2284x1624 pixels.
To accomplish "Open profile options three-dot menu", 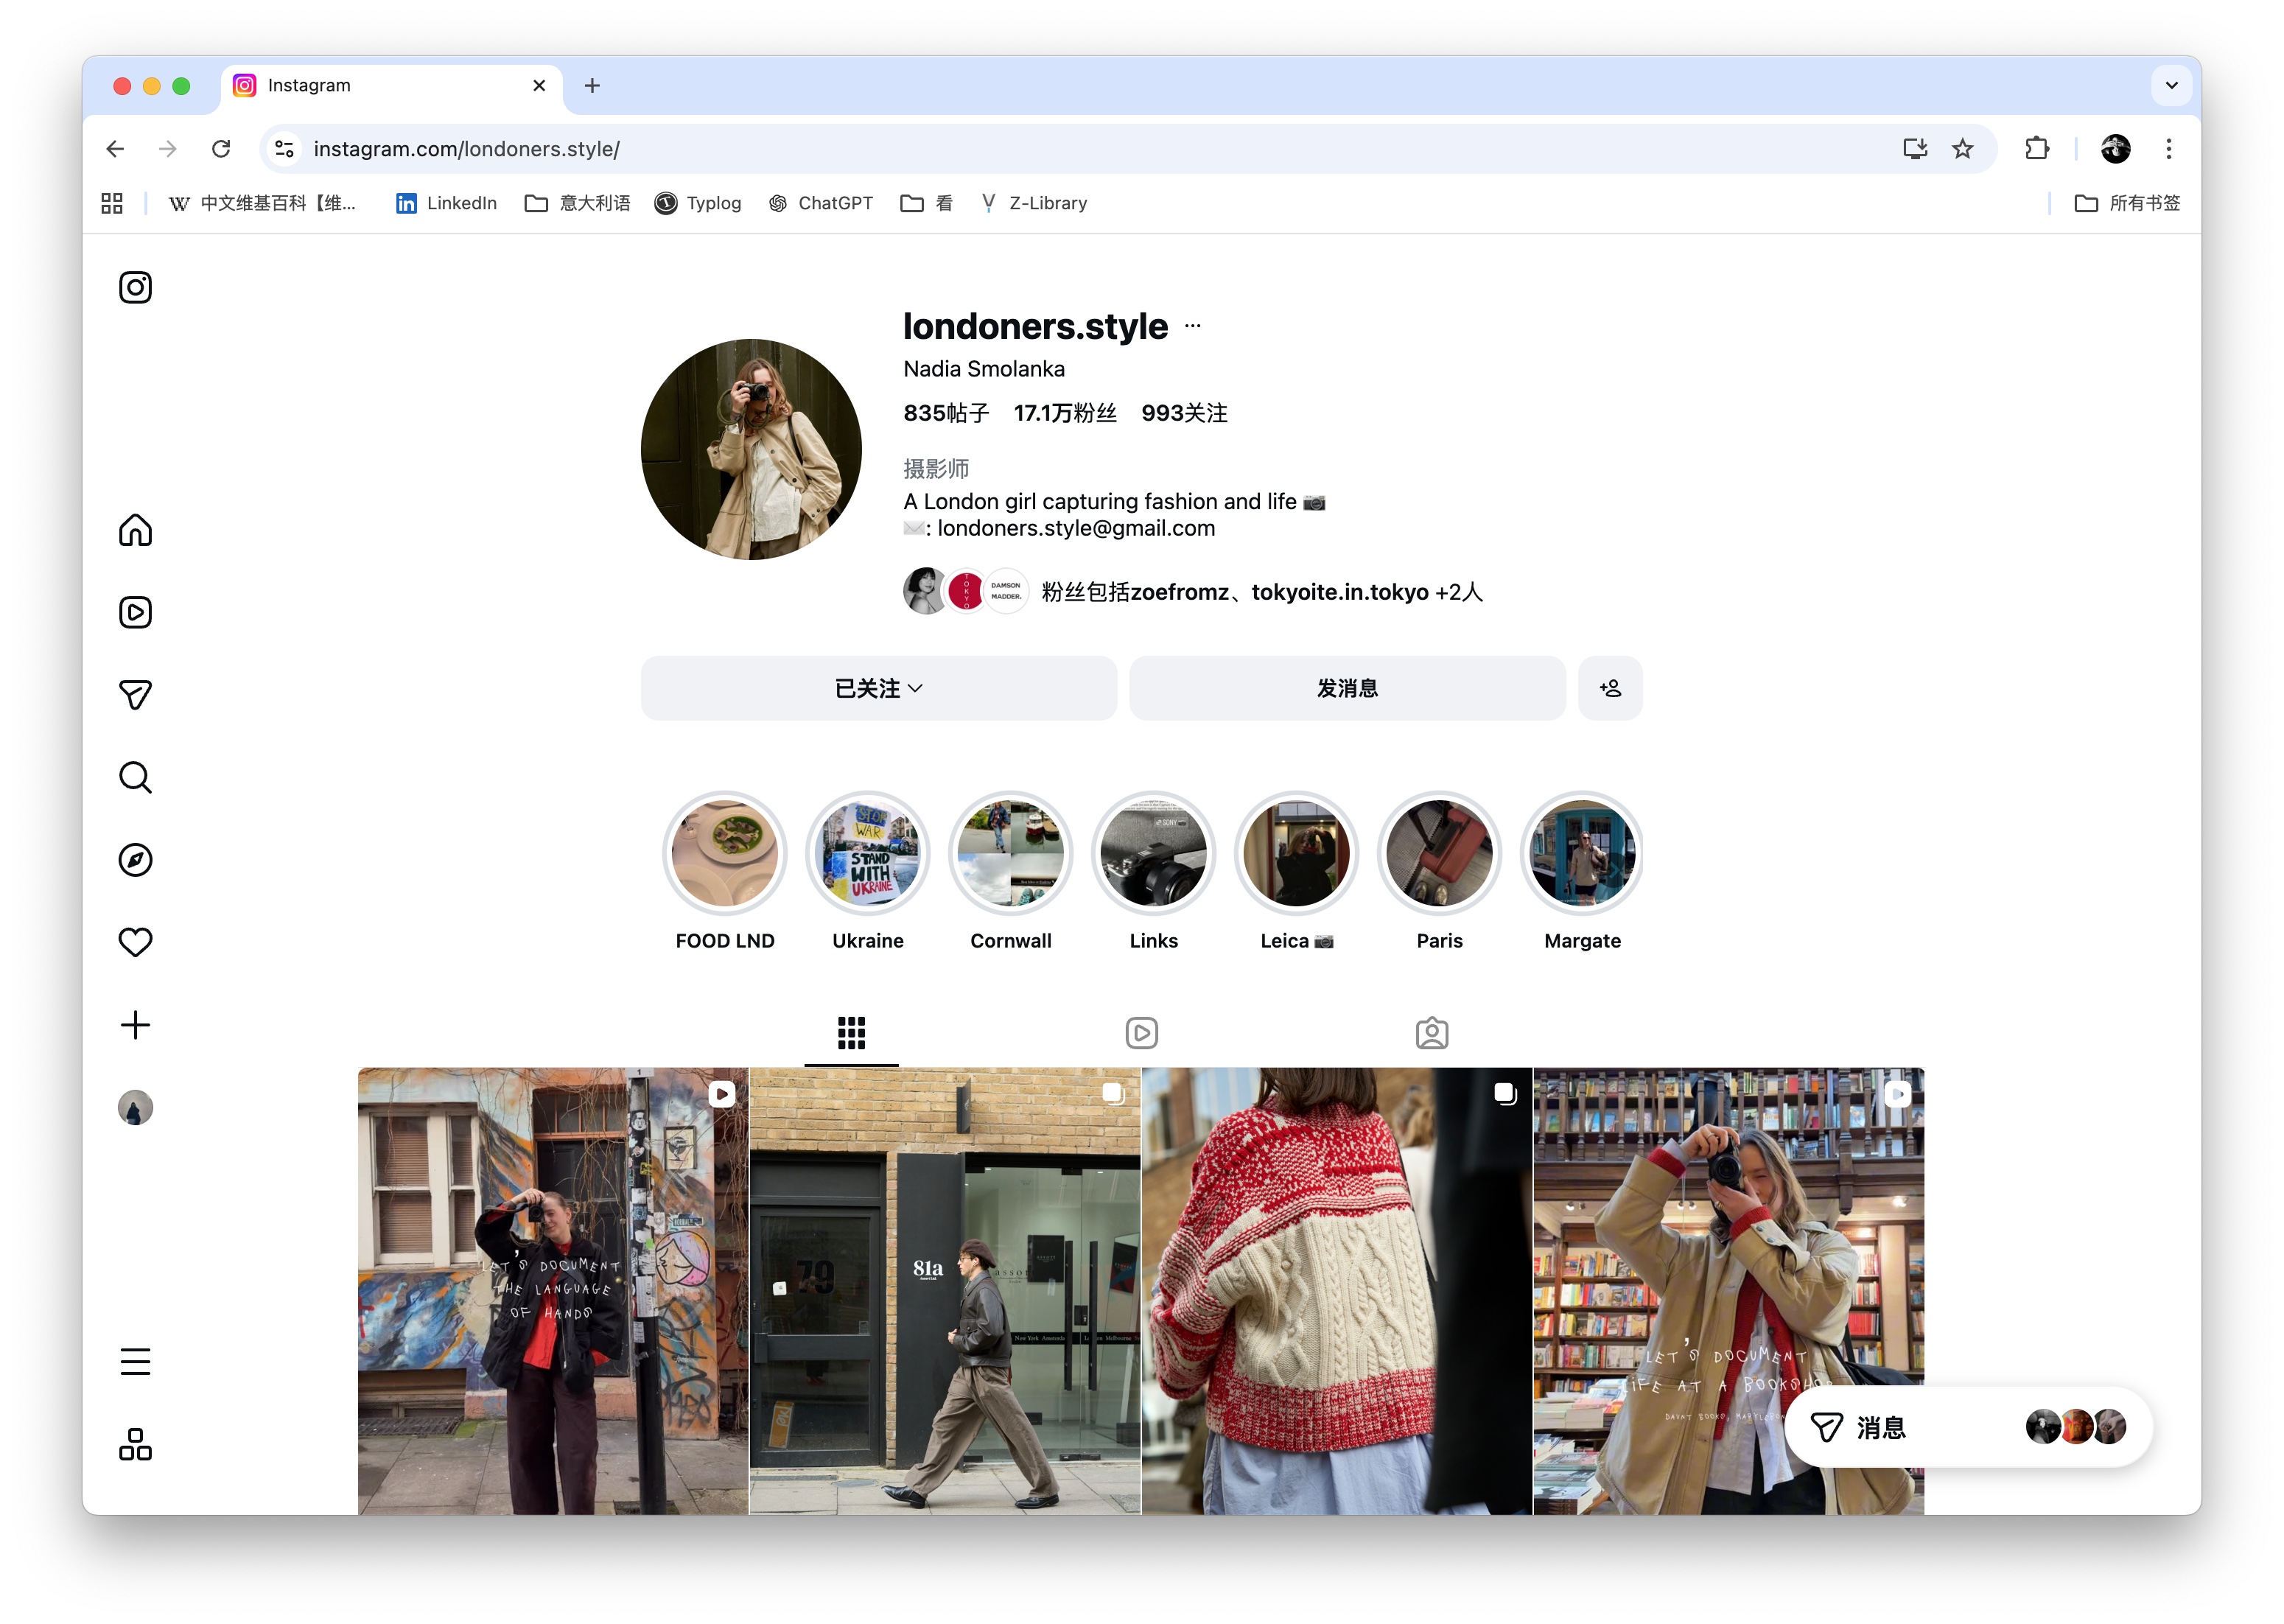I will click(x=1192, y=326).
